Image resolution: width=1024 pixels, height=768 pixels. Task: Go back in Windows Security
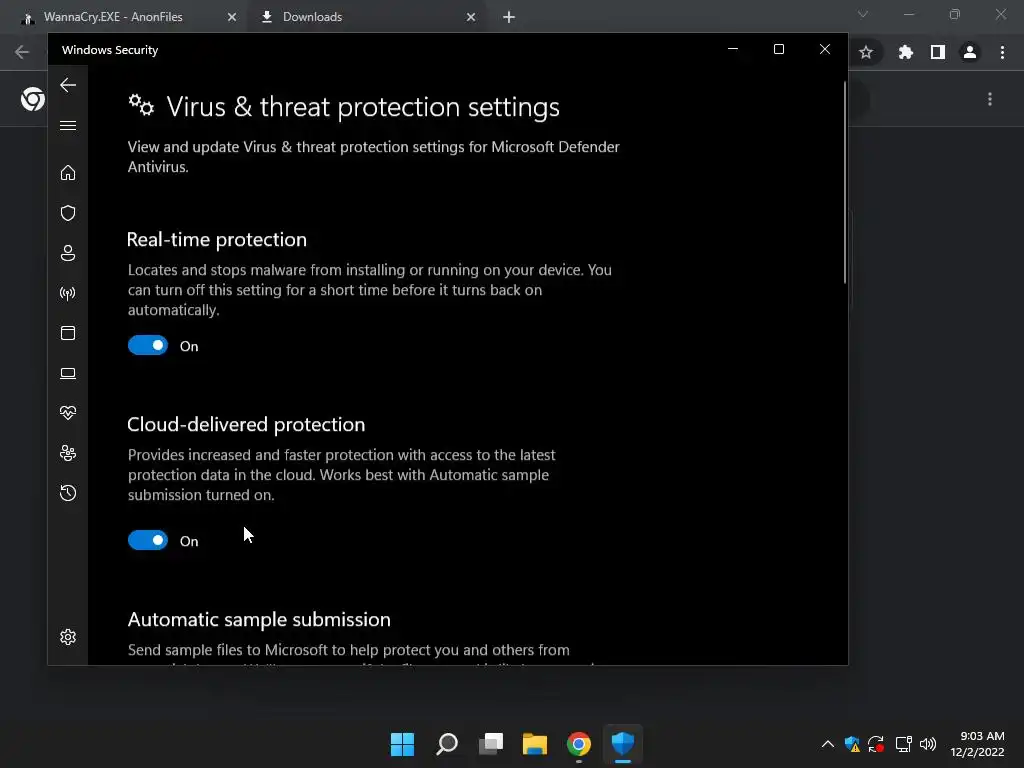click(x=68, y=85)
